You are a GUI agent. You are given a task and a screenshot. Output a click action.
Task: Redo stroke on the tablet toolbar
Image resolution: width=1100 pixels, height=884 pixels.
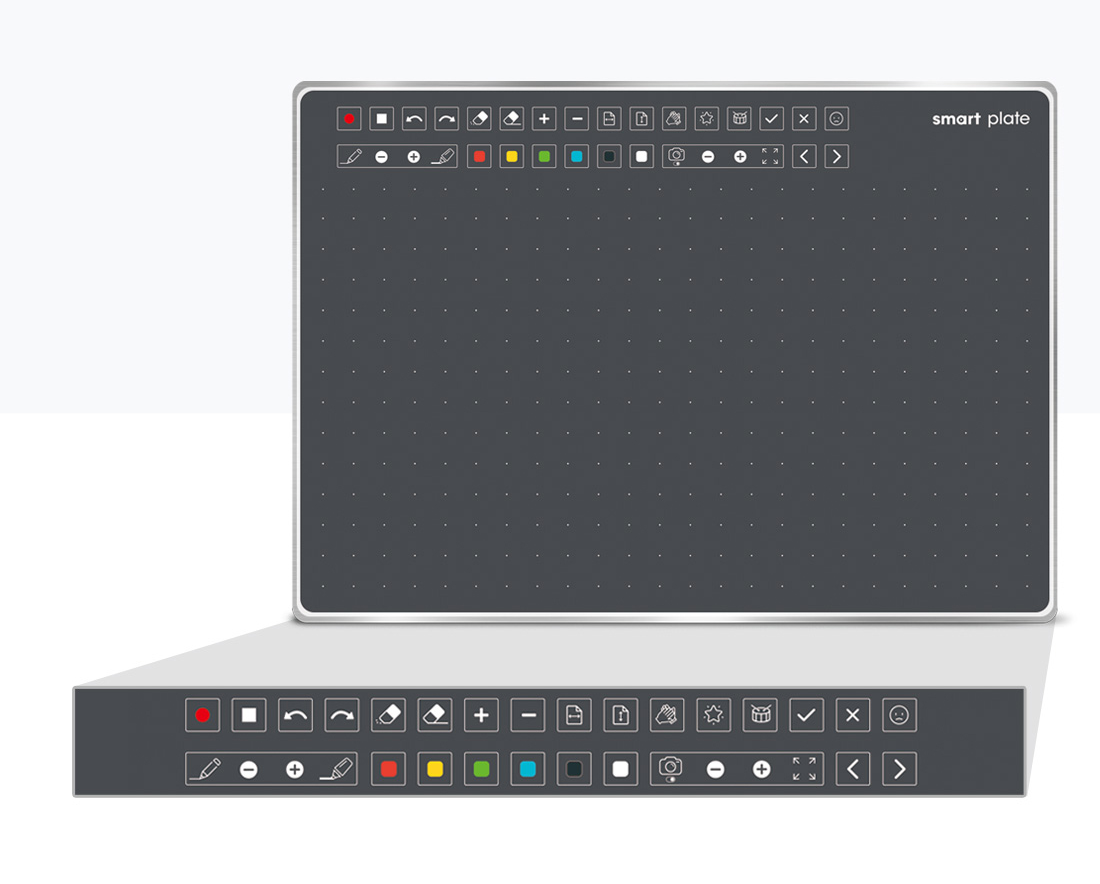[446, 119]
